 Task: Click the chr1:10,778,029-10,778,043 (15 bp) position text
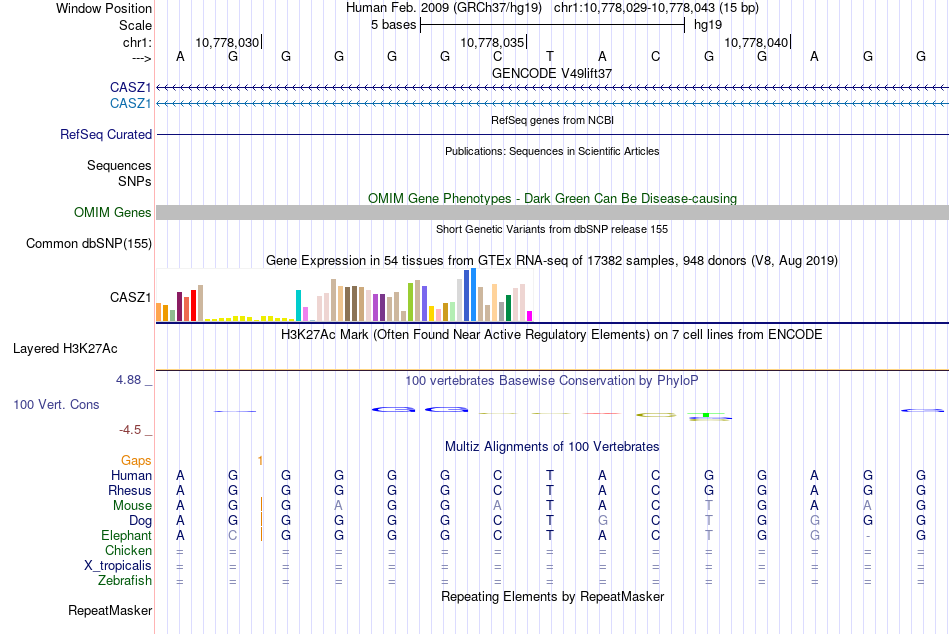click(656, 8)
